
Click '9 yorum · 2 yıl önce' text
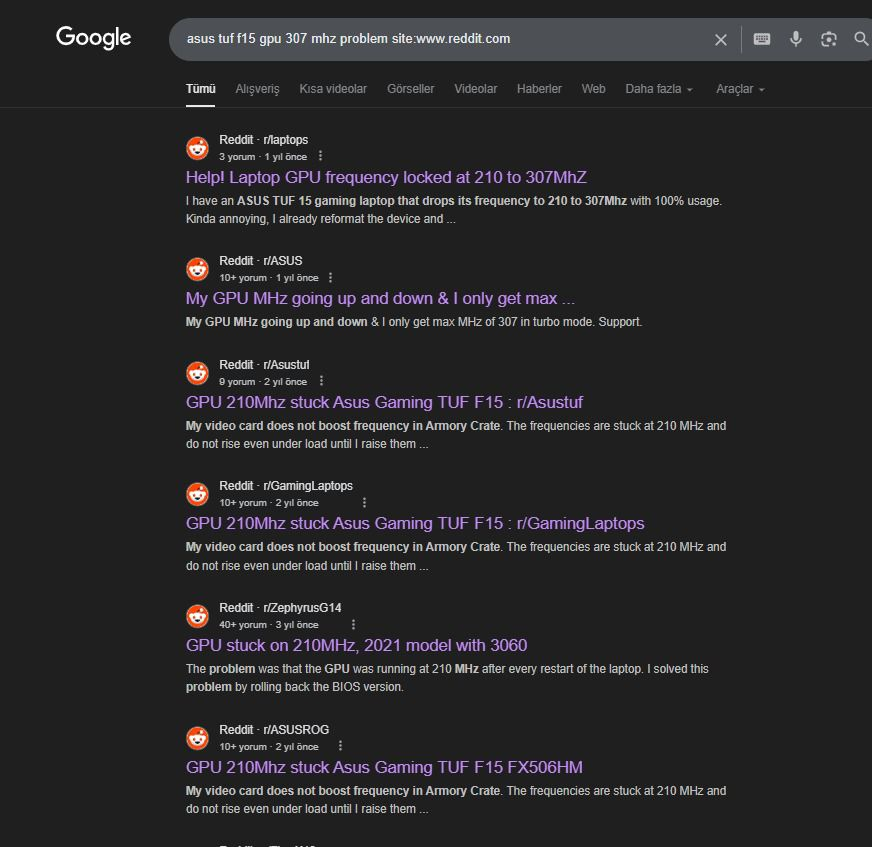coord(263,382)
